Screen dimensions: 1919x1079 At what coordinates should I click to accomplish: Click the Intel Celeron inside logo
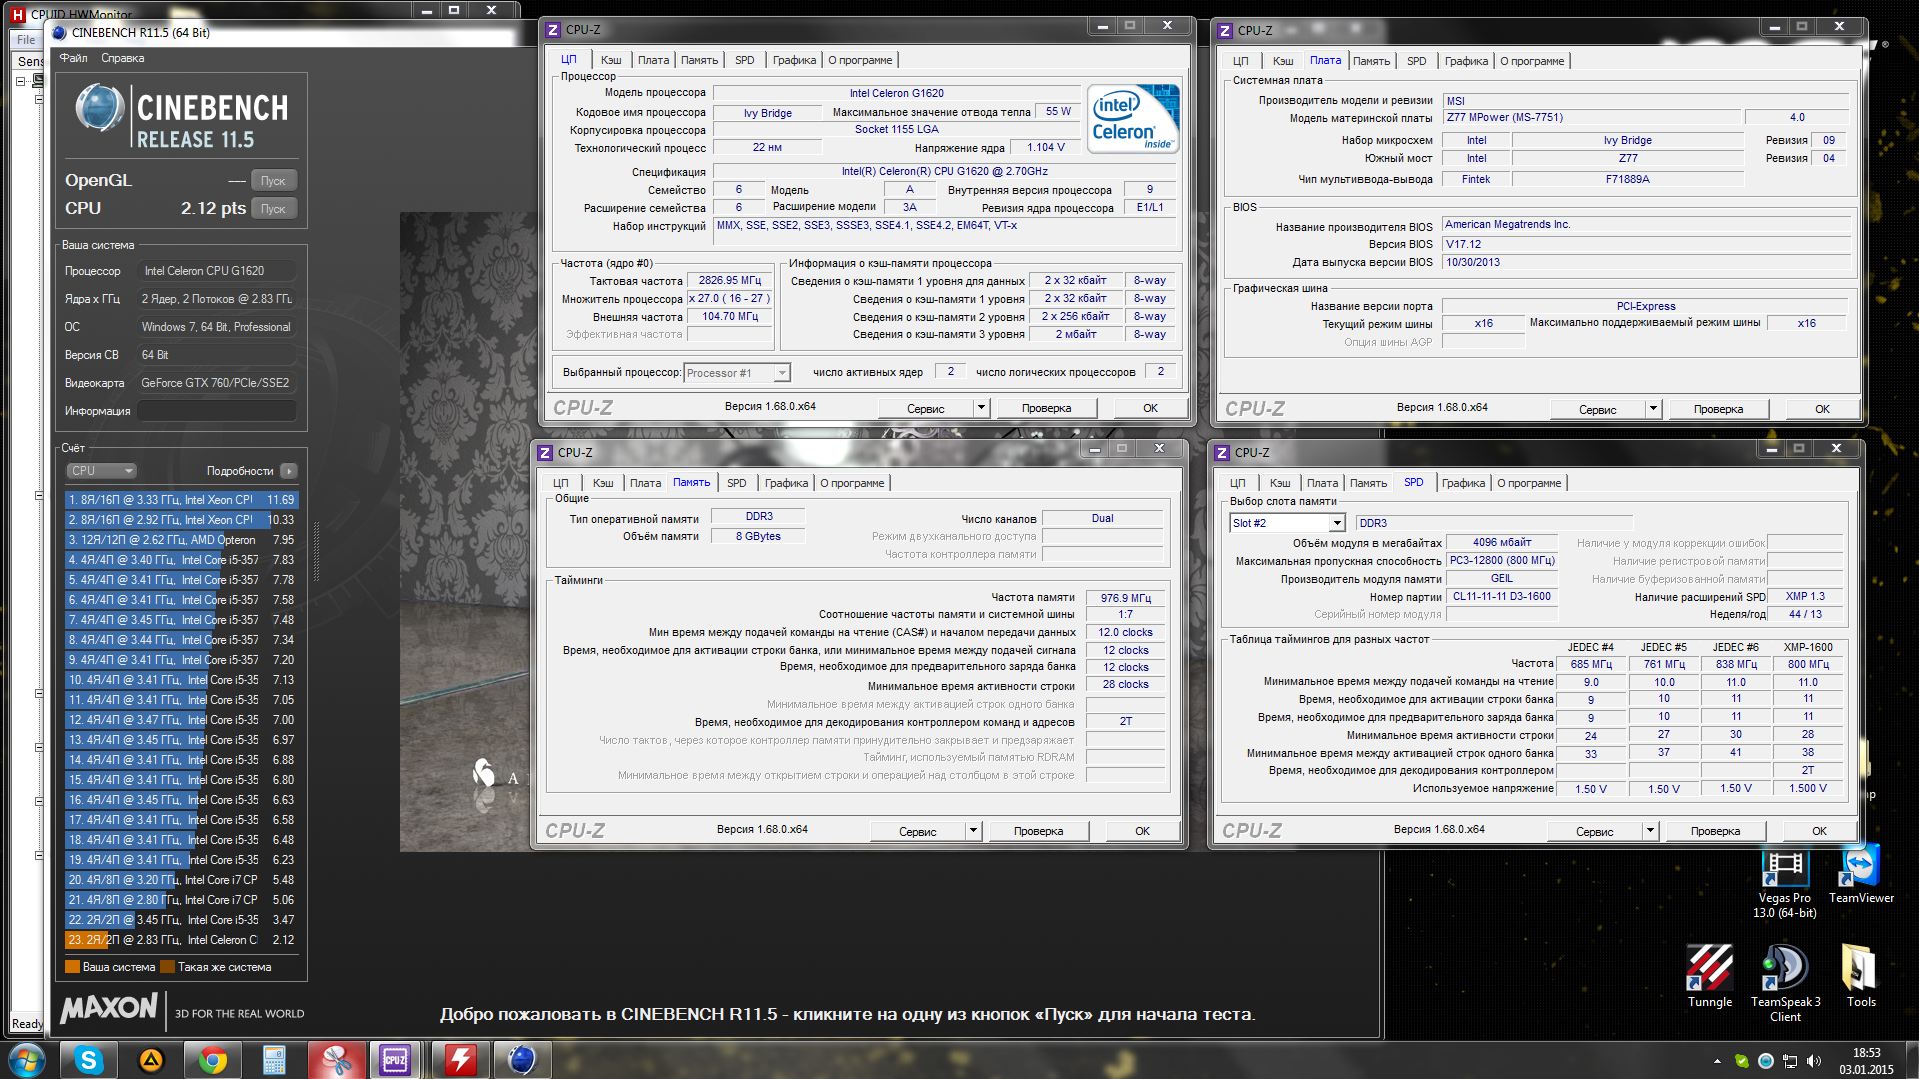1134,118
